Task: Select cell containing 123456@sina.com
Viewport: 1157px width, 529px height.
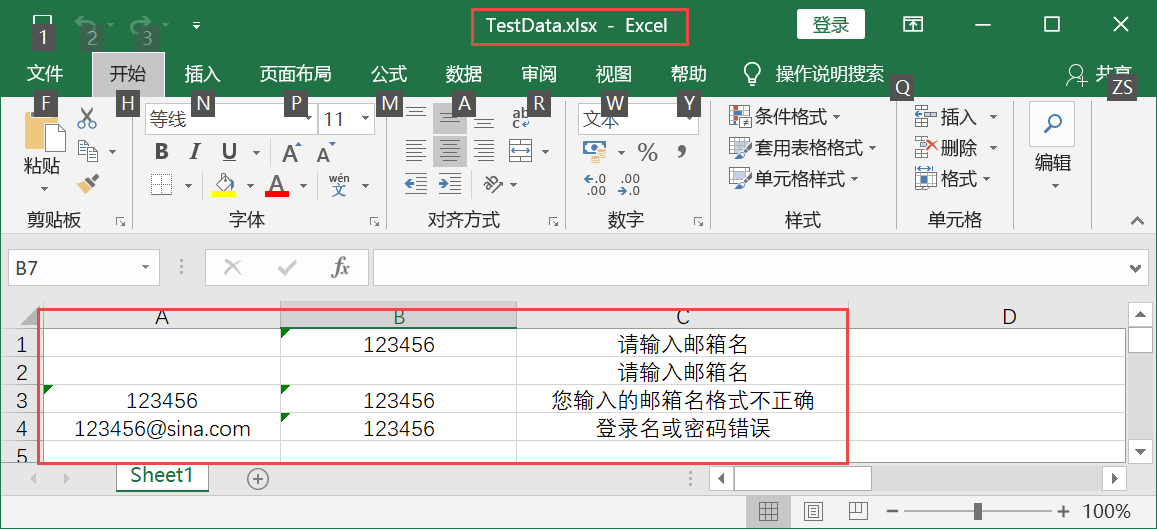Action: (x=162, y=428)
